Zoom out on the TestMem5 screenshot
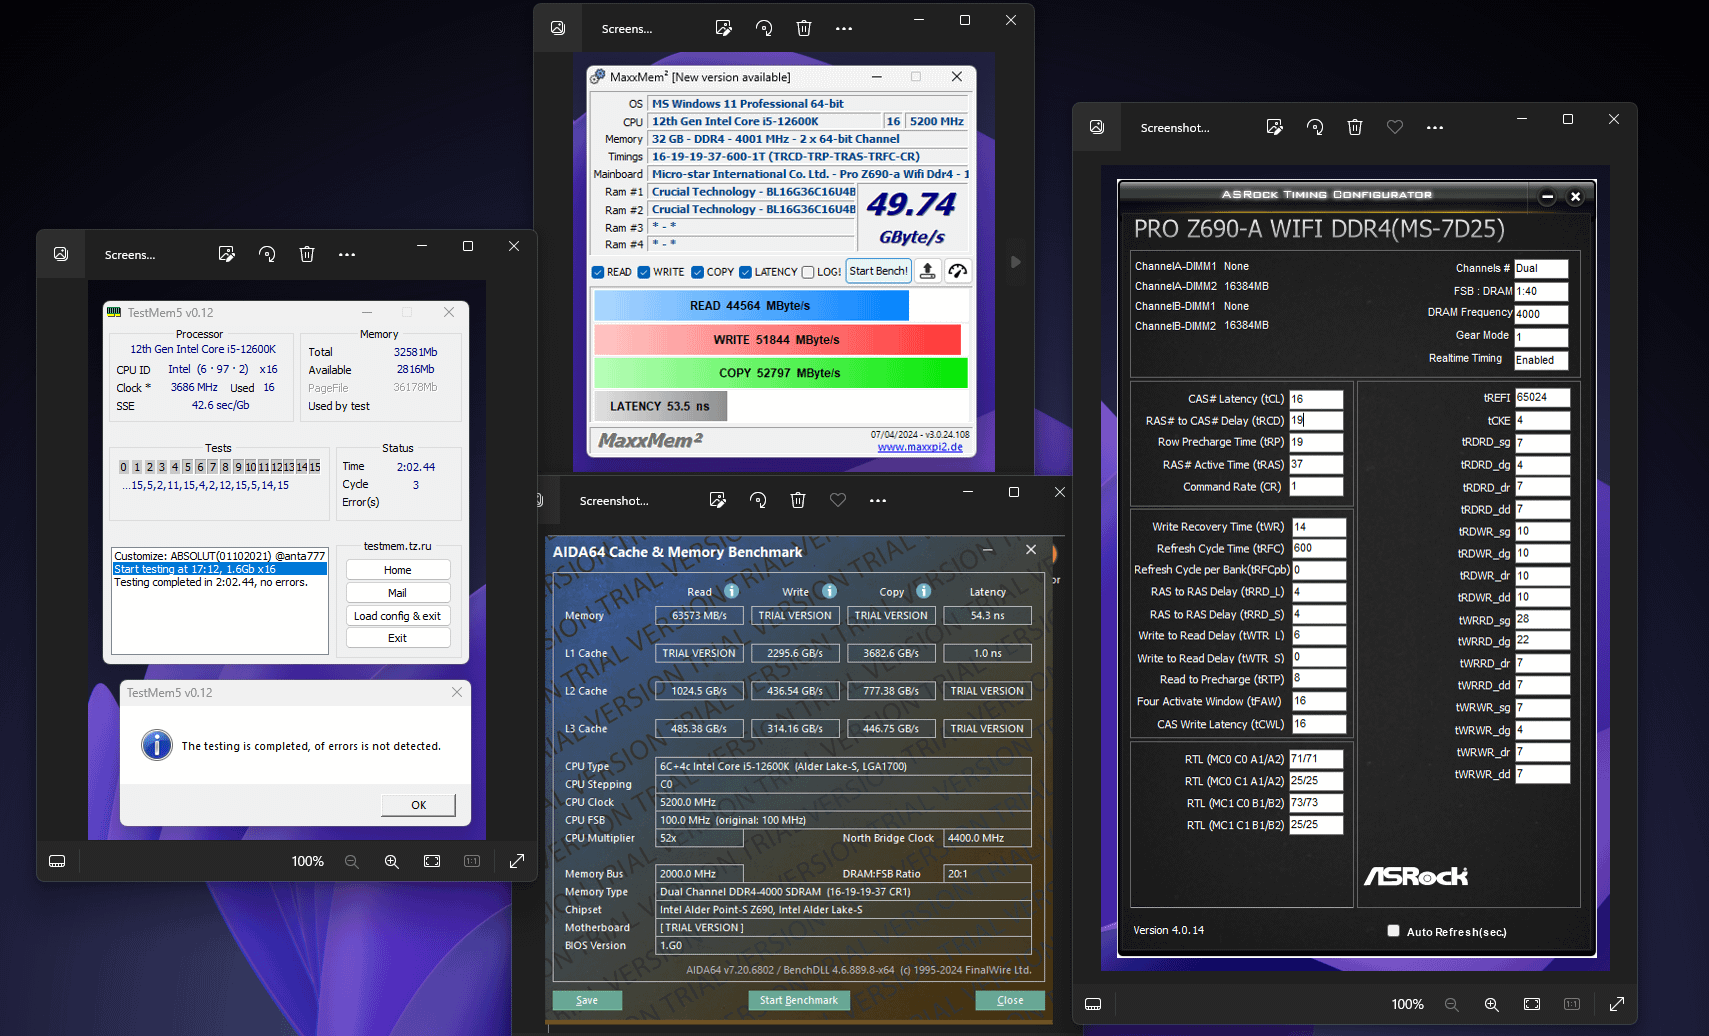 [x=352, y=861]
